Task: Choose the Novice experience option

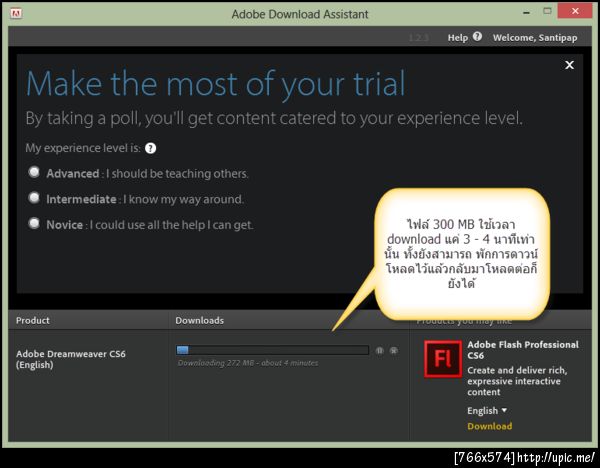Action: click(34, 223)
